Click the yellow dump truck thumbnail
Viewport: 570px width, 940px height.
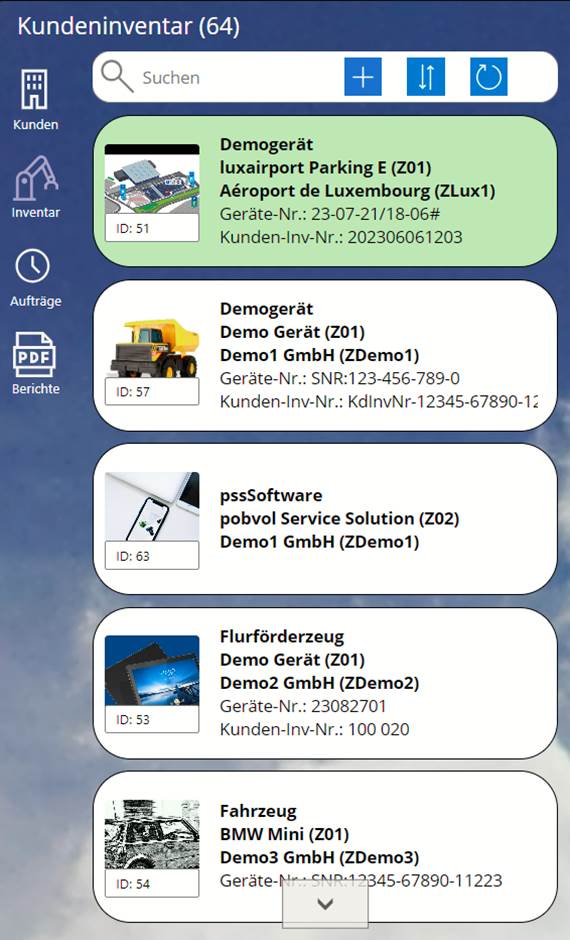tap(152, 348)
